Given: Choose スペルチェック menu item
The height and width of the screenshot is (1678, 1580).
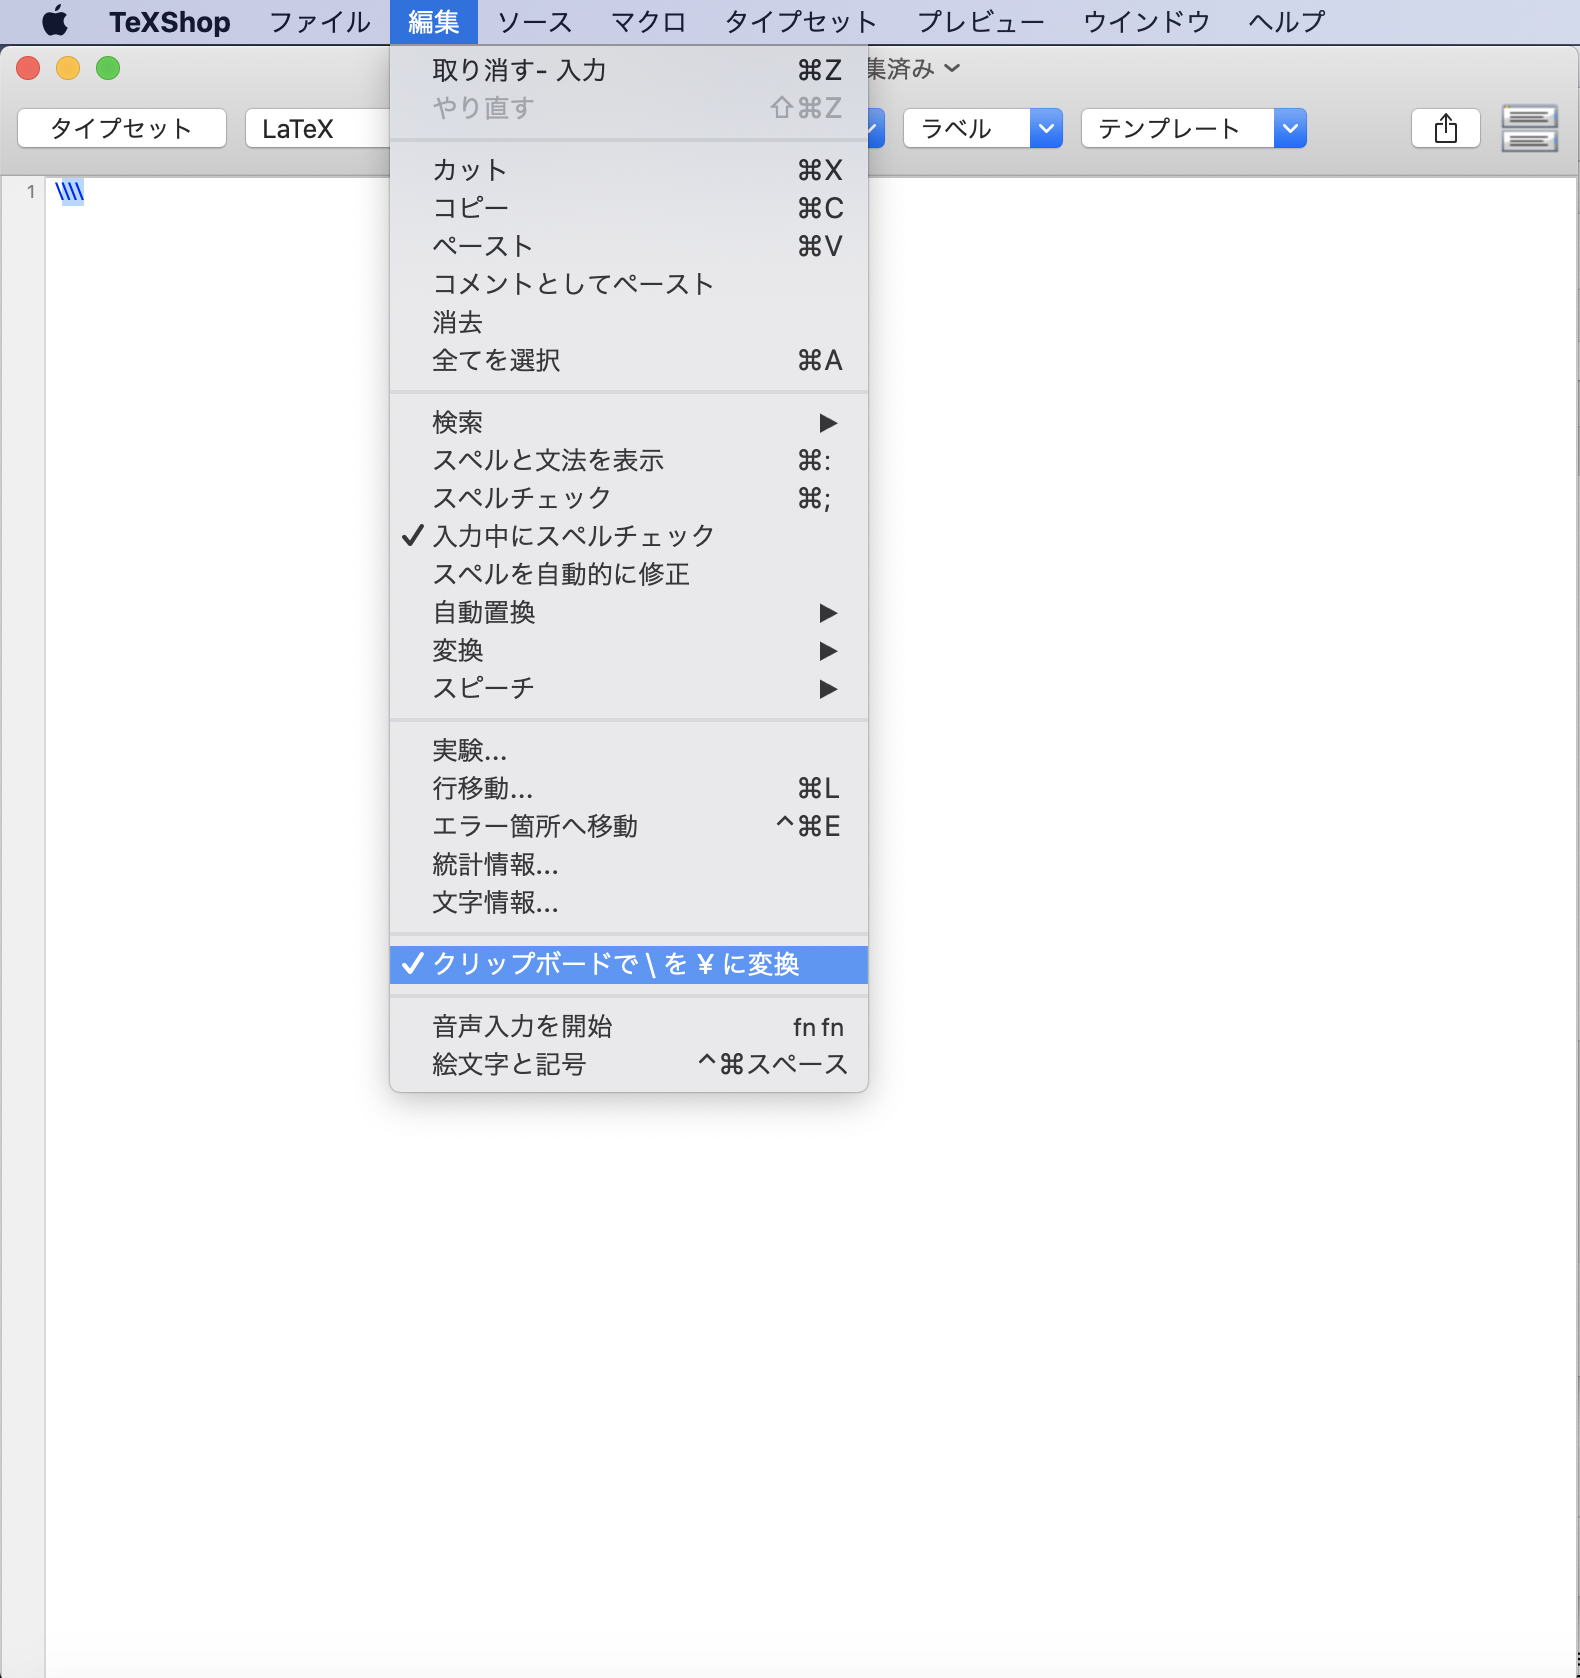Looking at the screenshot, I should [x=629, y=498].
